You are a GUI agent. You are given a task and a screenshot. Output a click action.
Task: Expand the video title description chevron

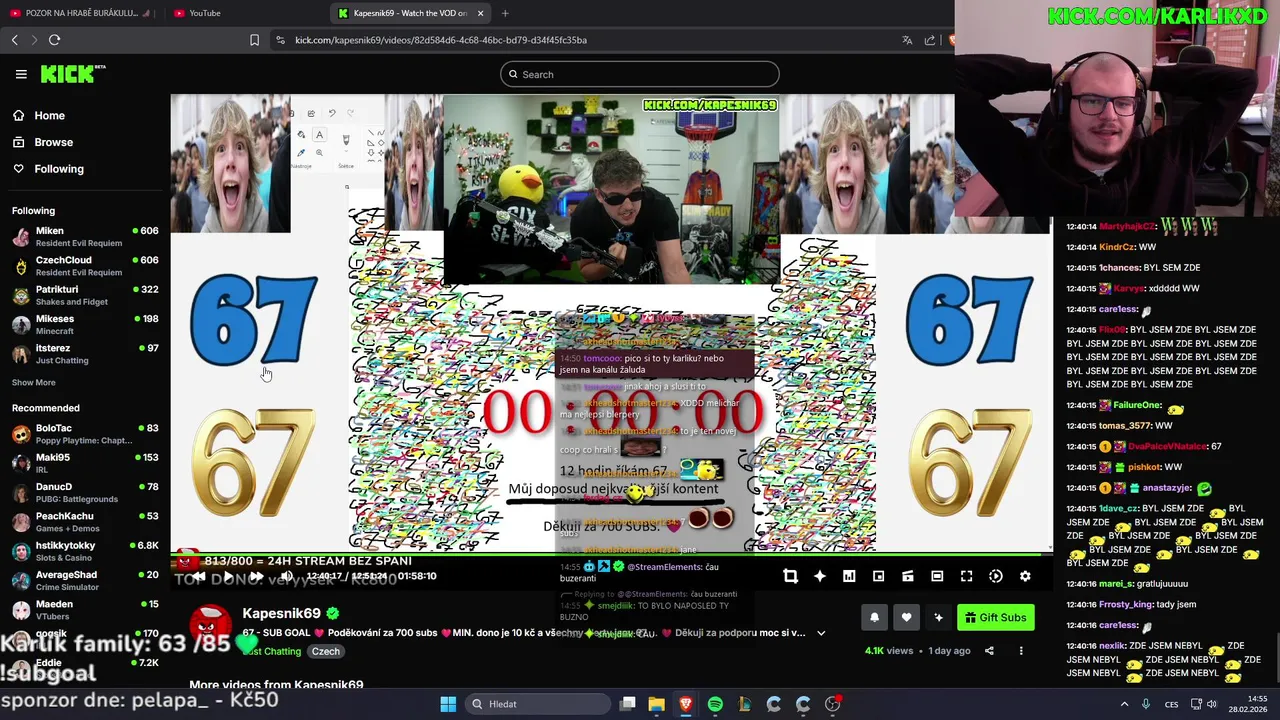click(821, 633)
